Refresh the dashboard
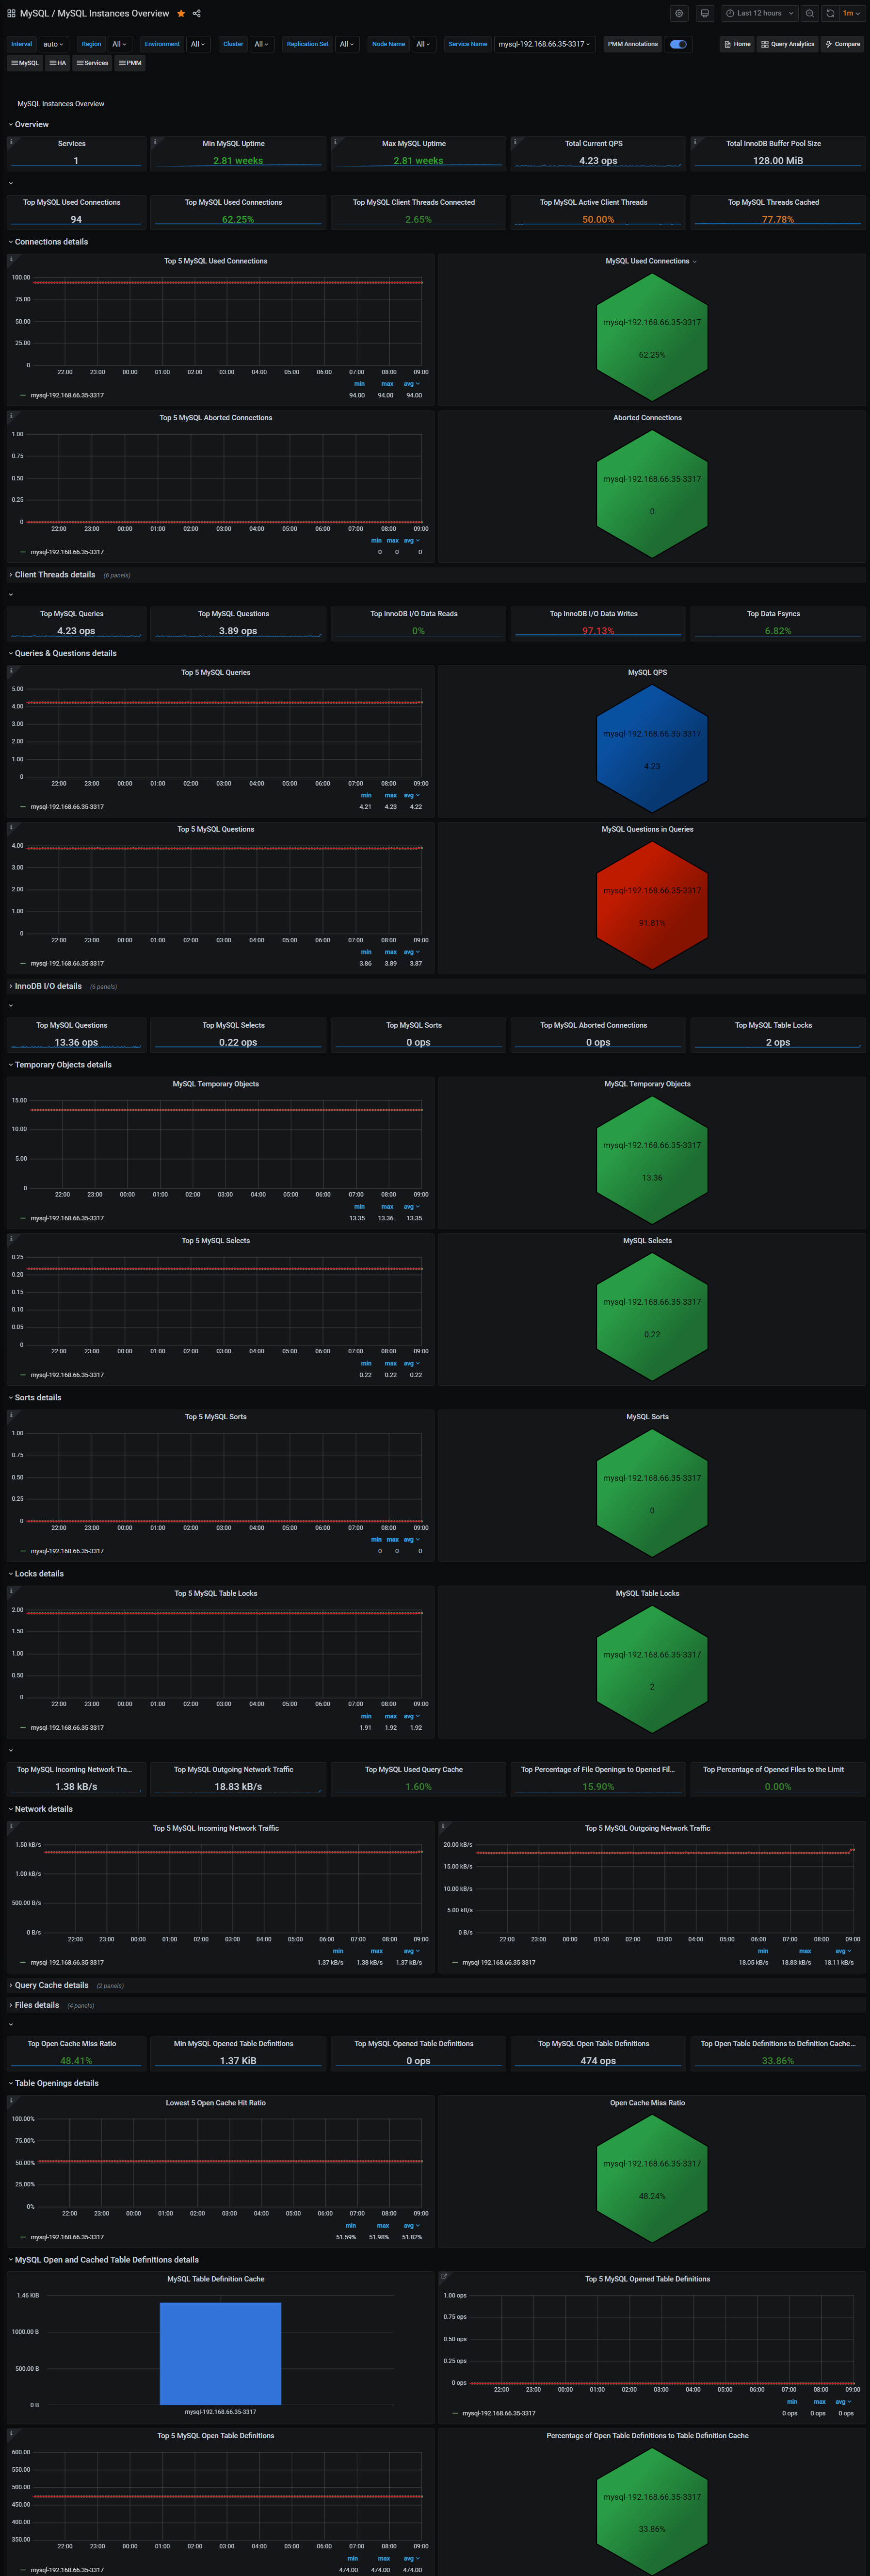 [x=830, y=14]
